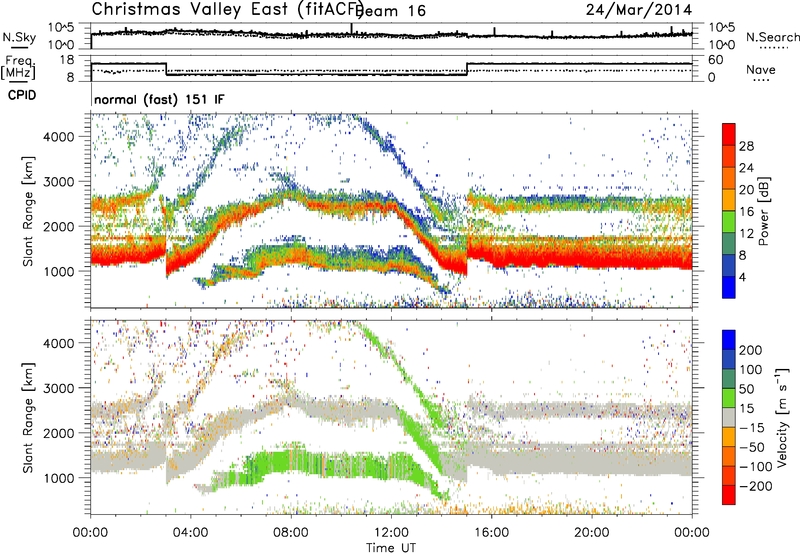Click the Christmas Valley East (fitACF) title

[228, 9]
